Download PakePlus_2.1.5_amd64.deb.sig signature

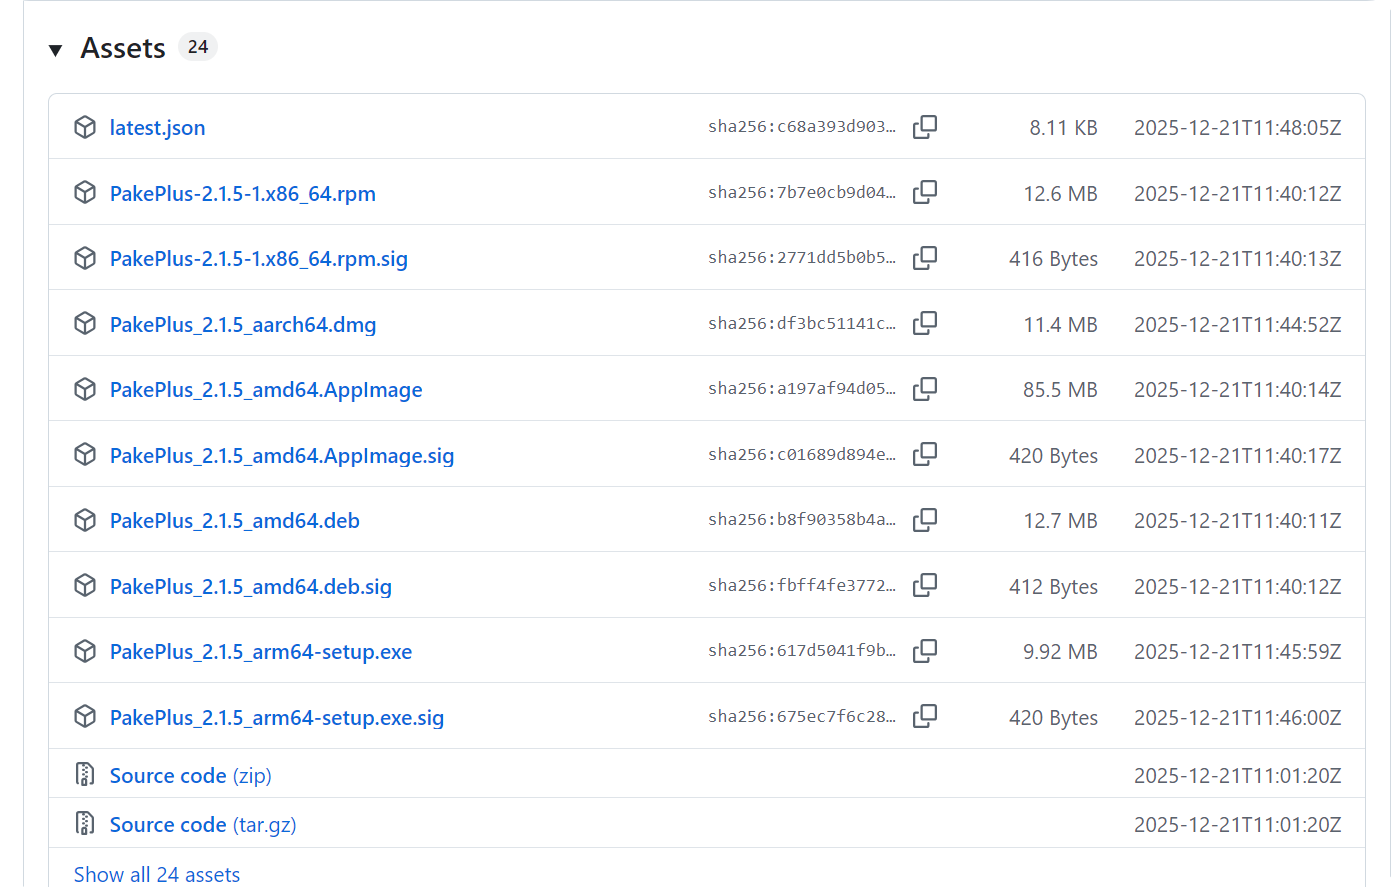click(x=251, y=587)
